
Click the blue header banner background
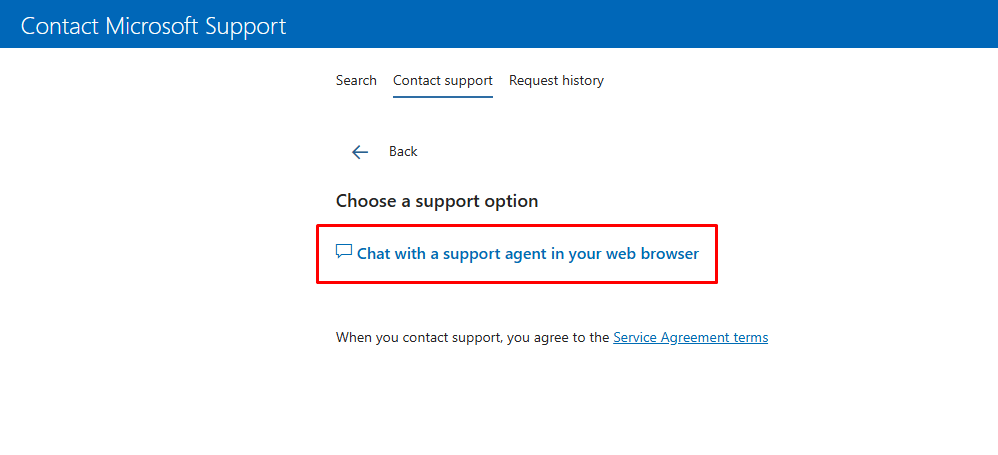636,24
